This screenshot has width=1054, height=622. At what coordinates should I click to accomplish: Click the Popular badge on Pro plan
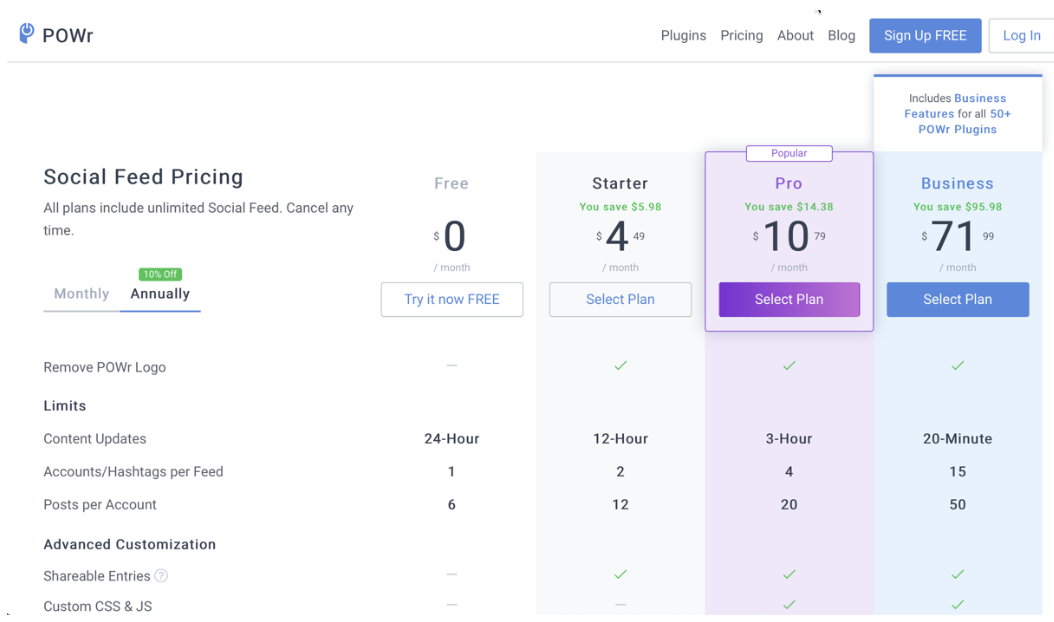click(789, 152)
